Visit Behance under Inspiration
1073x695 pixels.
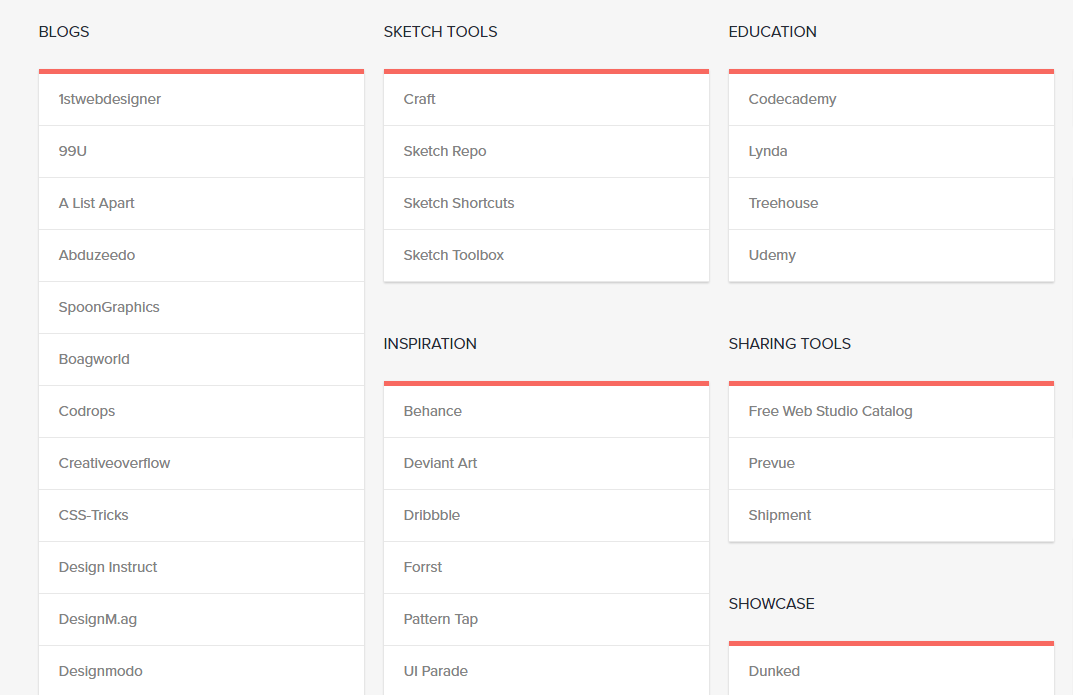pos(432,411)
